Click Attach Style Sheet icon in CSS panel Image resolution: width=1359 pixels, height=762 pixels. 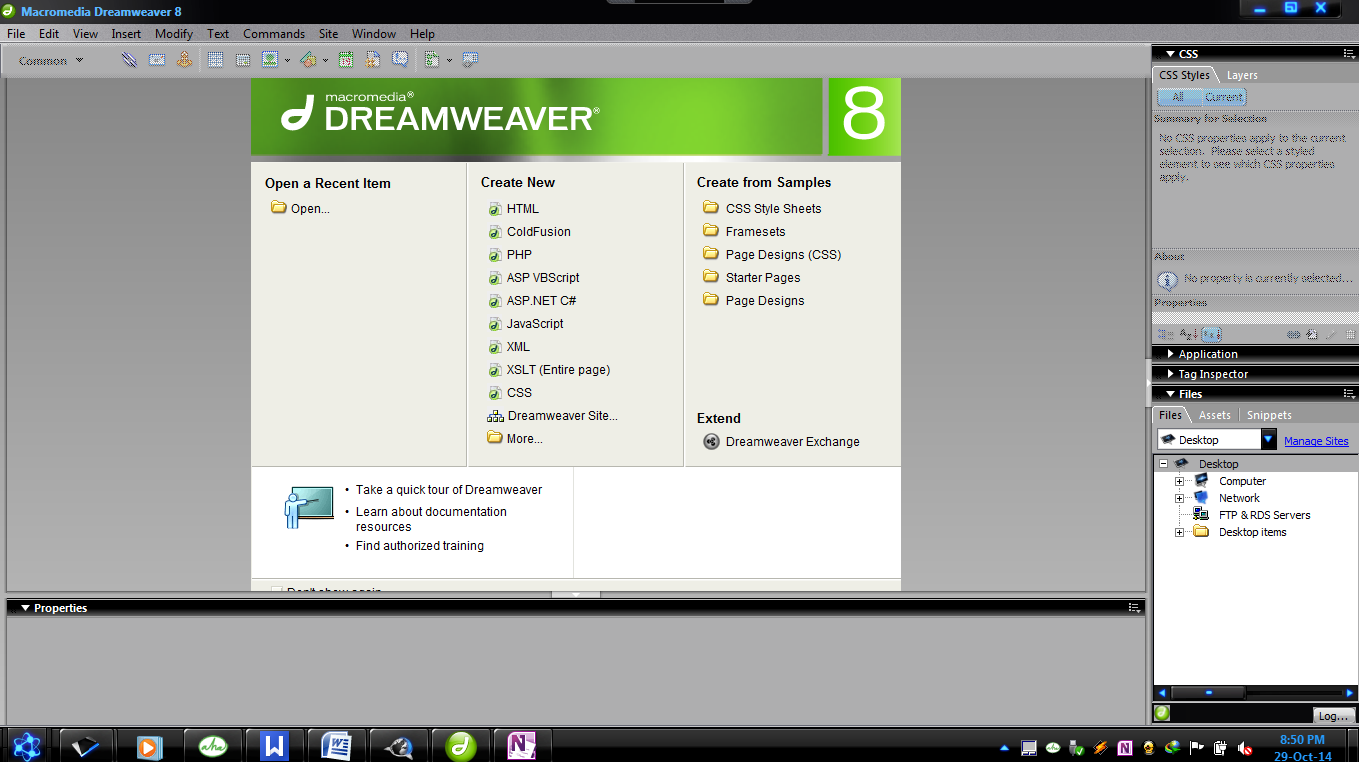pyautogui.click(x=1294, y=335)
